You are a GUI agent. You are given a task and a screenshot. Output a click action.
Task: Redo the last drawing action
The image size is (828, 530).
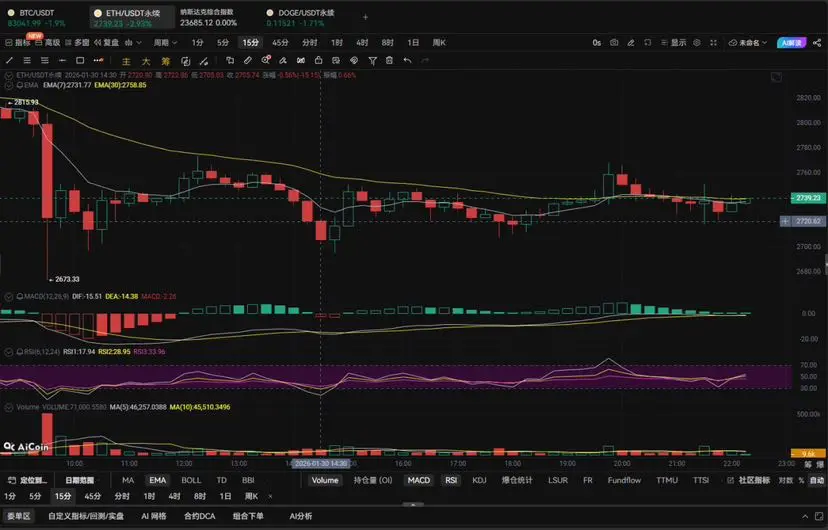point(425,61)
